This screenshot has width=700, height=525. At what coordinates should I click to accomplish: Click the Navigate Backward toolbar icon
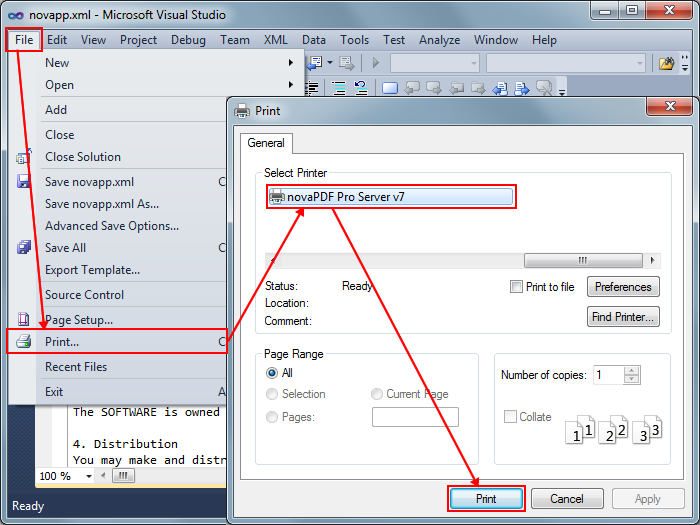(315, 62)
